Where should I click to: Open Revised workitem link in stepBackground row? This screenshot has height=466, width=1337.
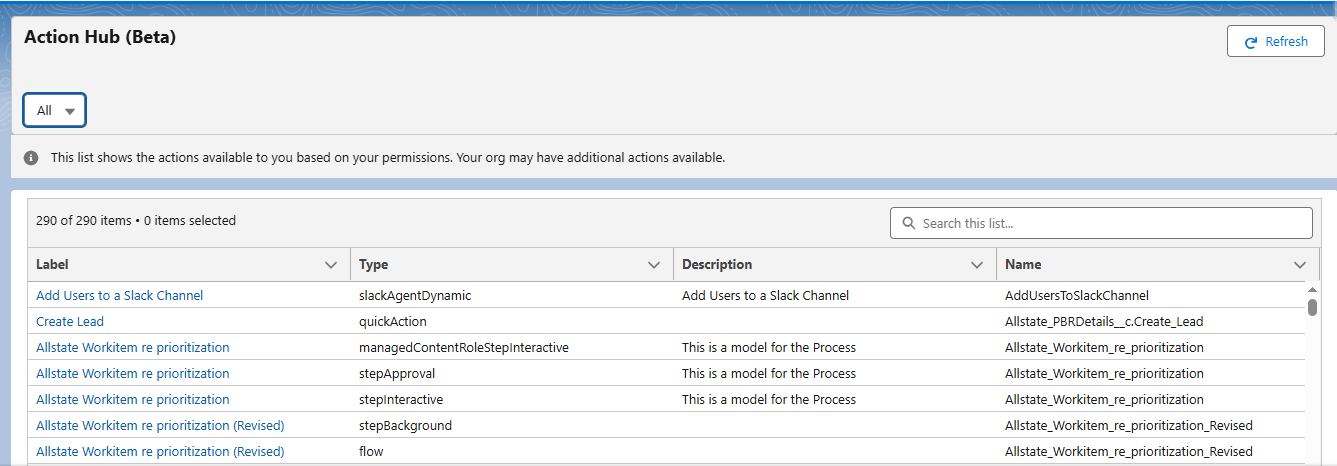160,426
